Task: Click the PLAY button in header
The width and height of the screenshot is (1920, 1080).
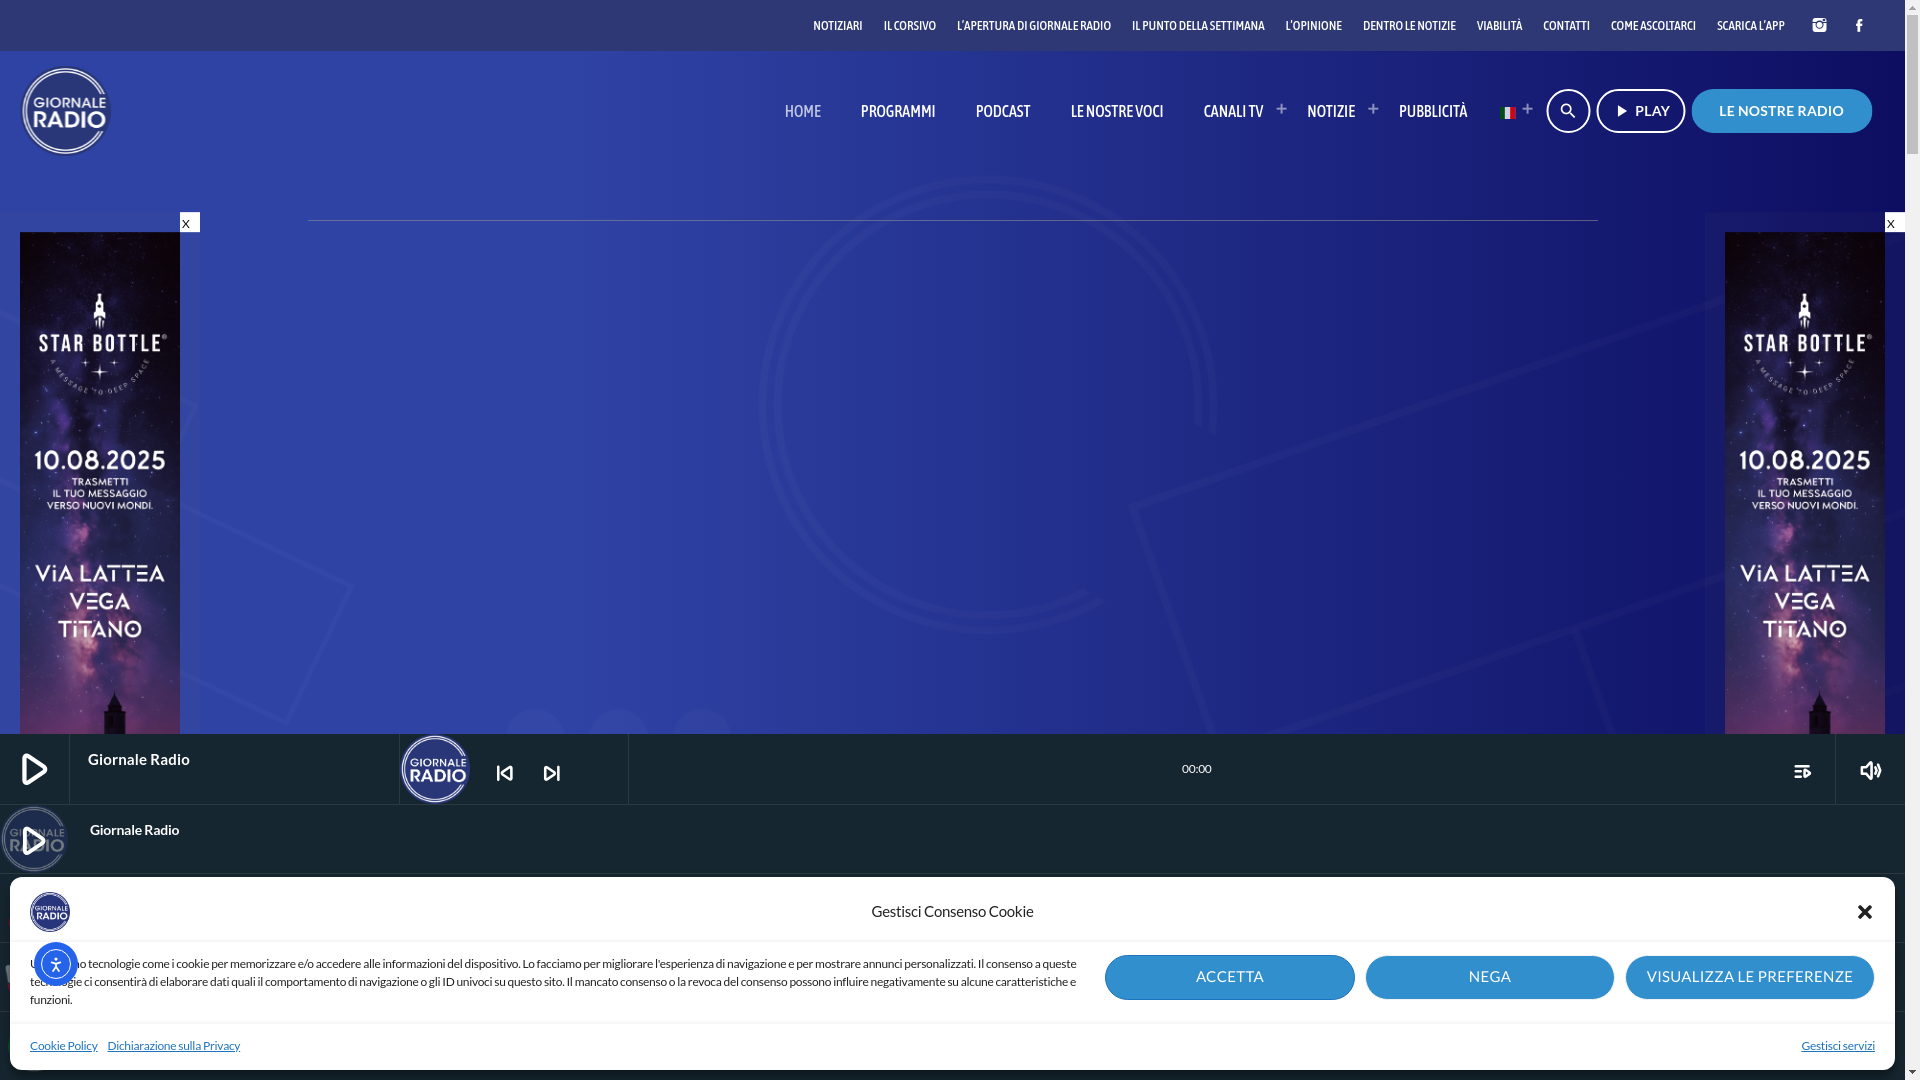Action: click(1641, 111)
